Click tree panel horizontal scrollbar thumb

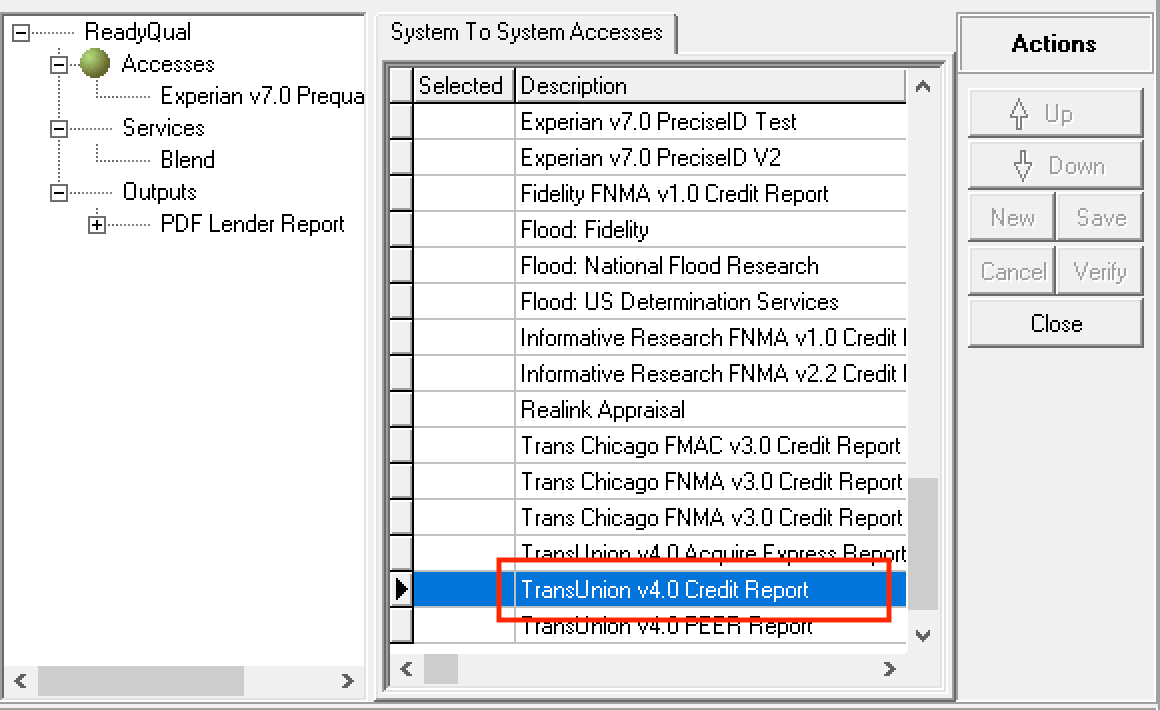point(141,680)
